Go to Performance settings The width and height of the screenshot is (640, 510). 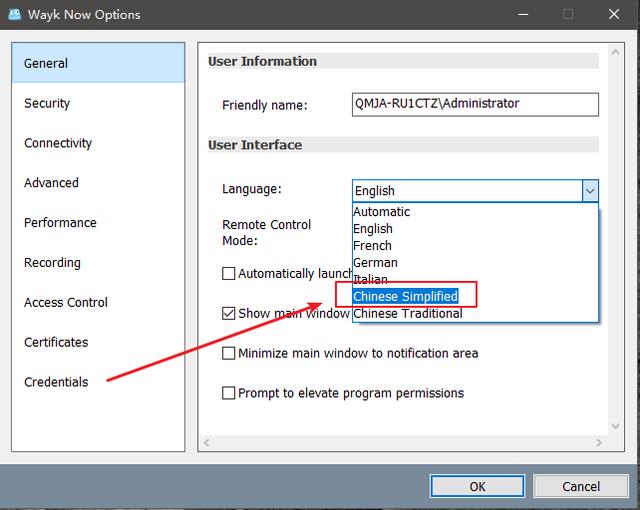point(98,223)
